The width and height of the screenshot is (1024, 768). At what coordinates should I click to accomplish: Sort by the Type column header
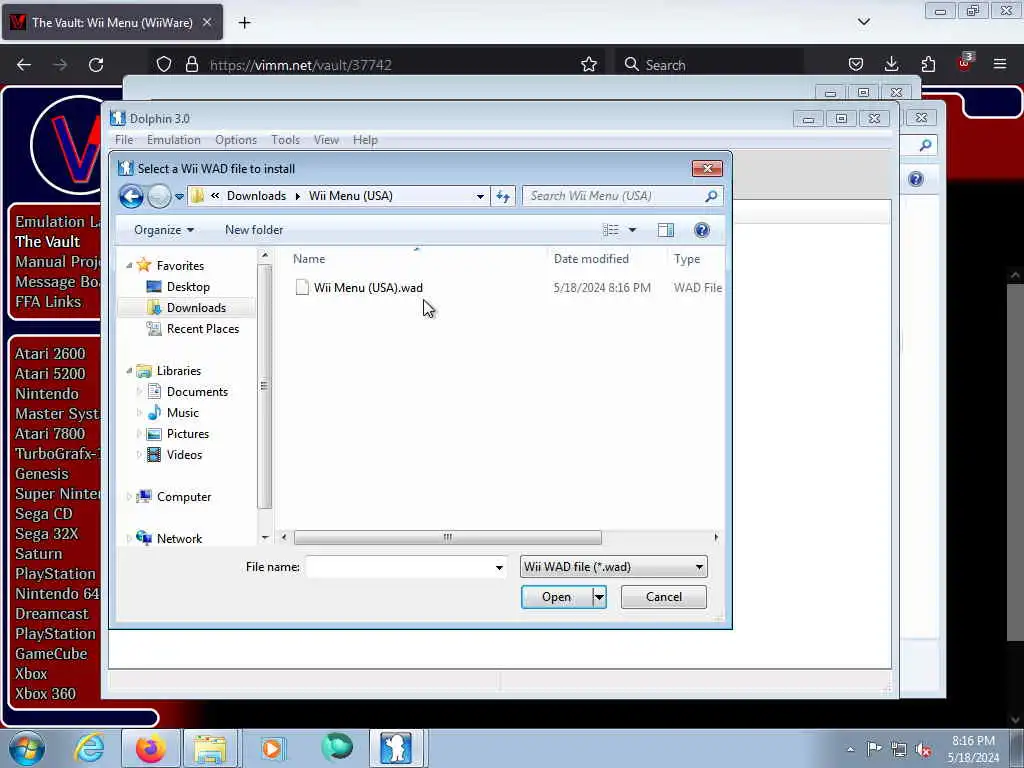(x=687, y=259)
